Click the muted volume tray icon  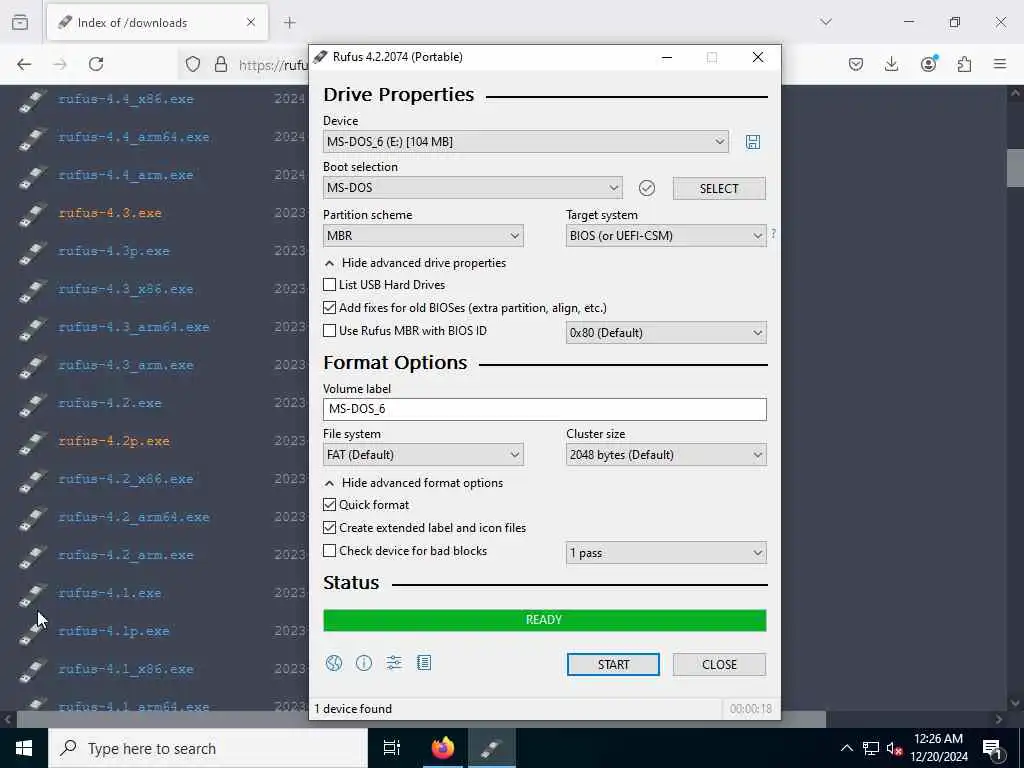894,748
